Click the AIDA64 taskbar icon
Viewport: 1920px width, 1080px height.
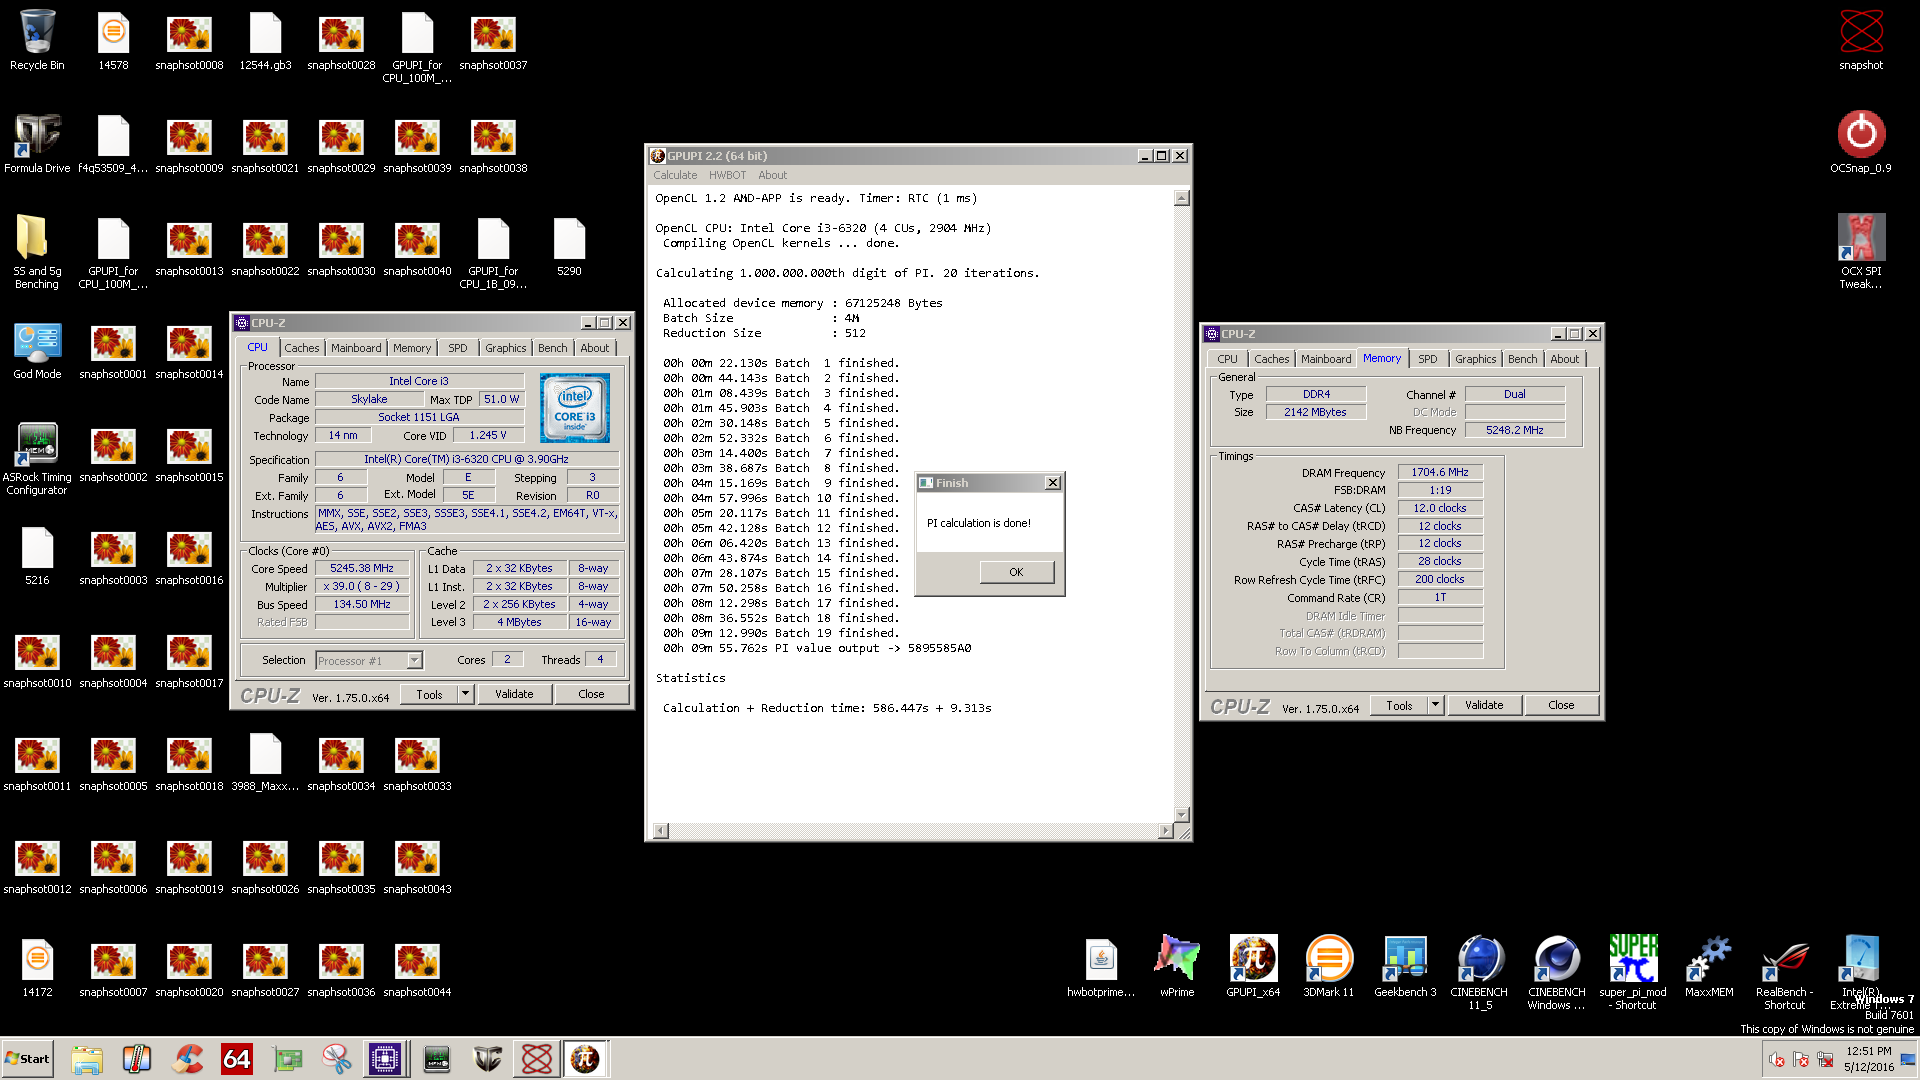pyautogui.click(x=237, y=1059)
